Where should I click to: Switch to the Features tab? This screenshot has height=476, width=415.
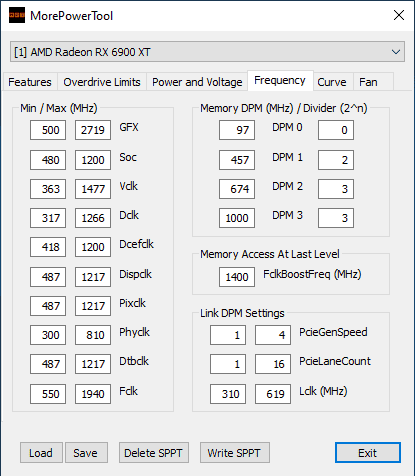tap(30, 82)
